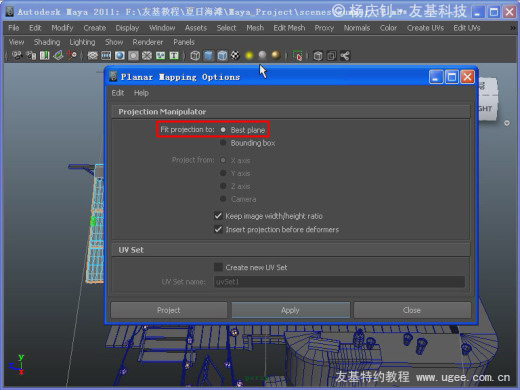Click the Shadows gray sphere icon
The image size is (520, 390).
263,55
